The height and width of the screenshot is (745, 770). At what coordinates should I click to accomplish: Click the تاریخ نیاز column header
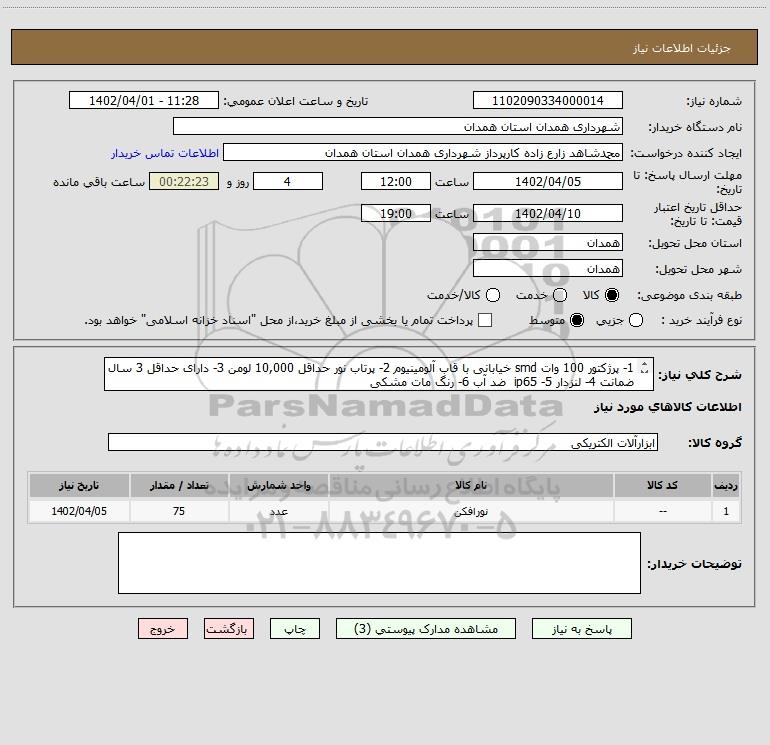[x=79, y=486]
